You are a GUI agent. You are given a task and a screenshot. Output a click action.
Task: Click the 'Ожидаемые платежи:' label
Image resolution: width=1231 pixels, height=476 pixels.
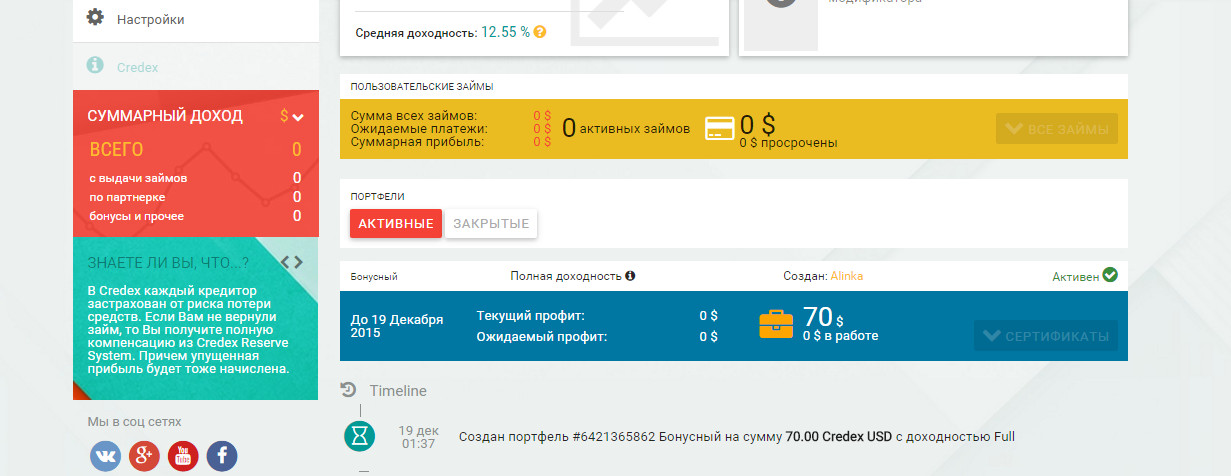coord(419,129)
